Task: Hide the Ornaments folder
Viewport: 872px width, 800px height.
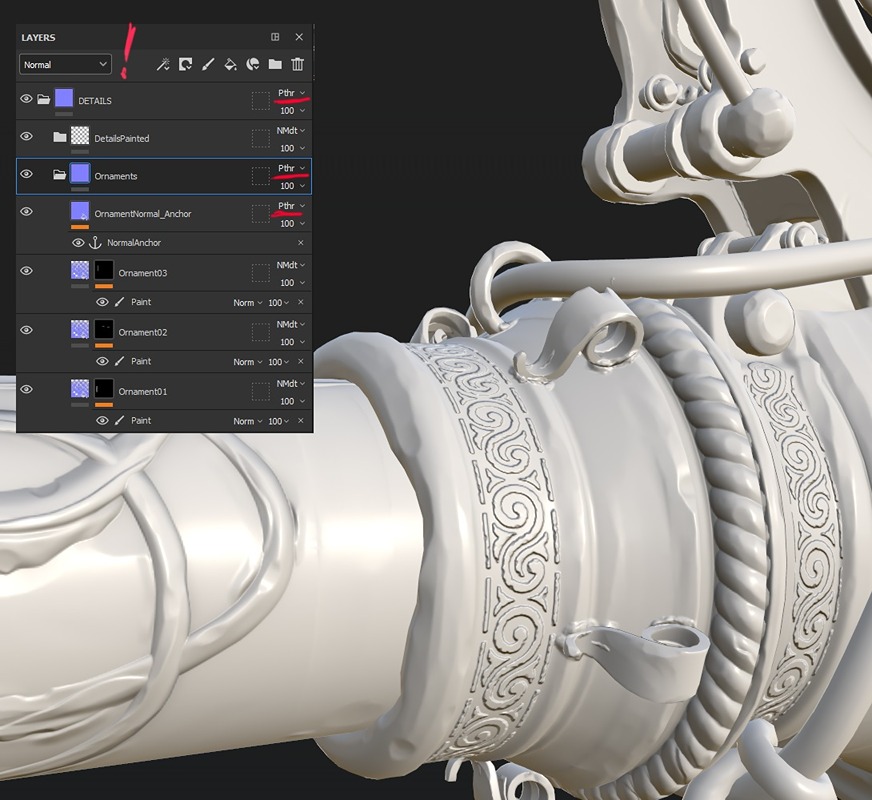Action: [26, 174]
